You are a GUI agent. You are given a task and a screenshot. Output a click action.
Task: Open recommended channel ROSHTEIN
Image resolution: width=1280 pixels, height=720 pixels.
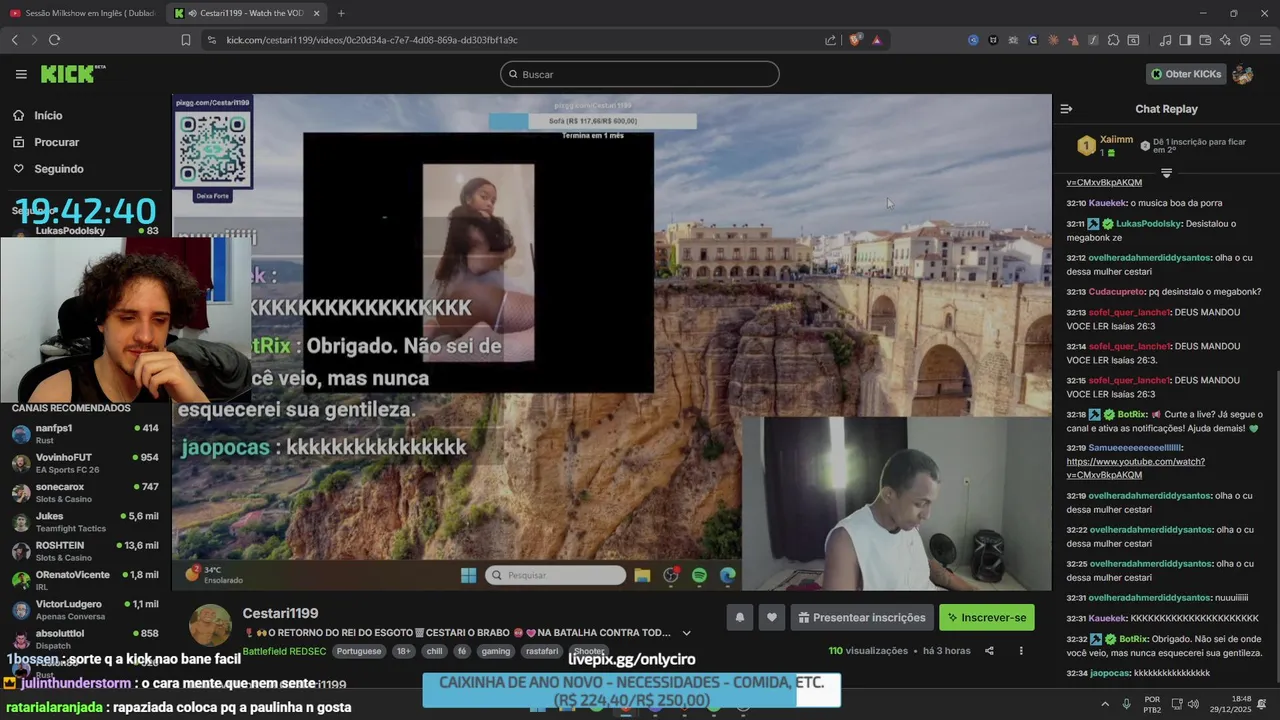coord(85,551)
